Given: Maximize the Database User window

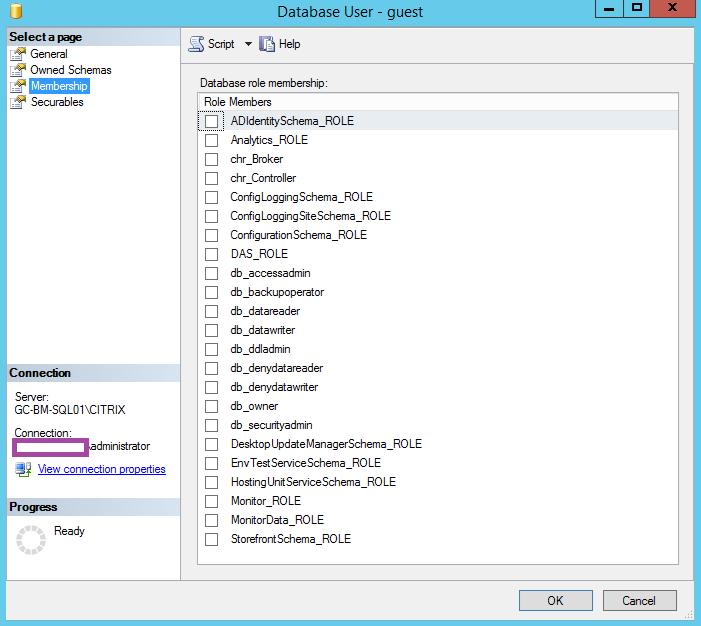Looking at the screenshot, I should point(637,8).
